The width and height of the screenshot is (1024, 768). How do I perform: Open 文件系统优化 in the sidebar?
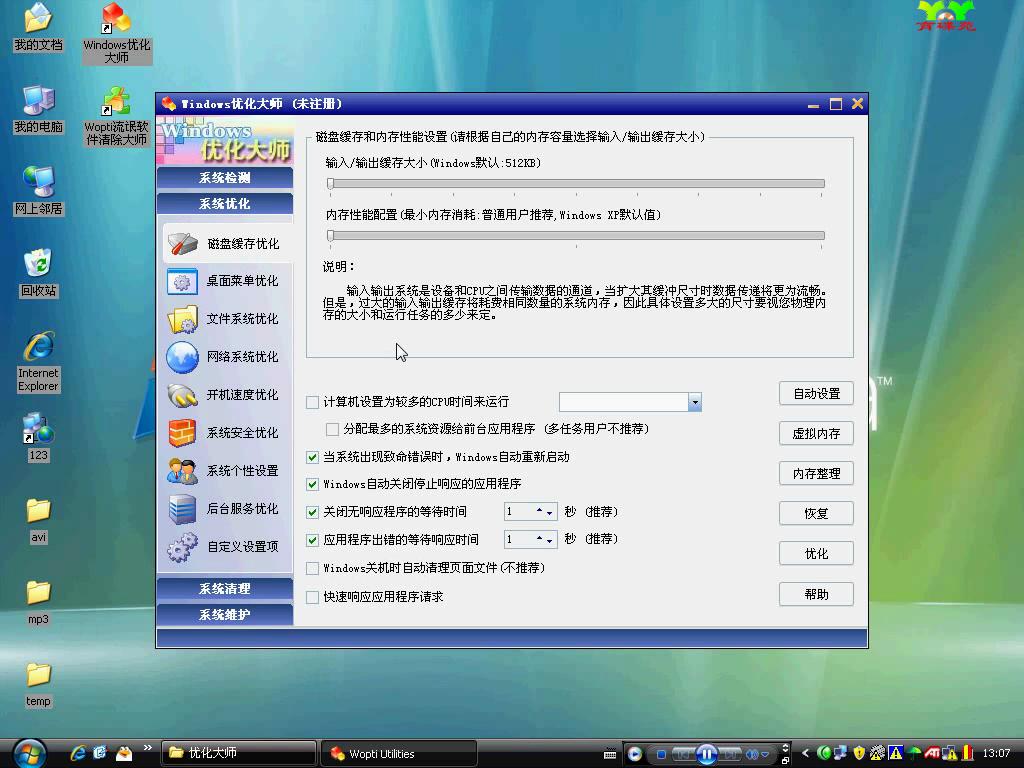pyautogui.click(x=223, y=319)
